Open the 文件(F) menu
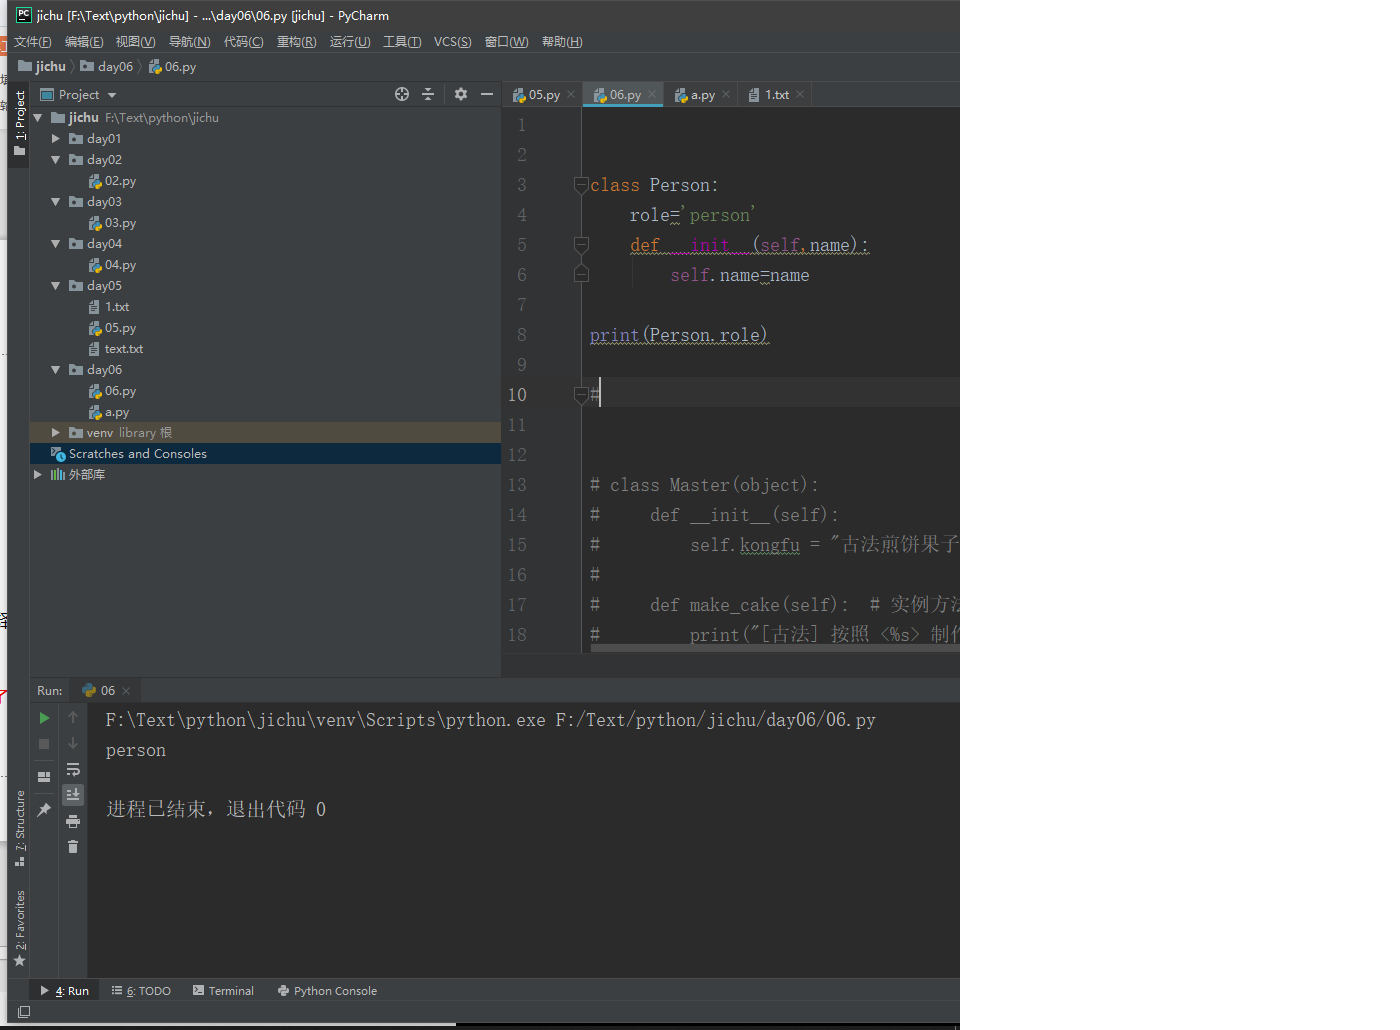Image resolution: width=1400 pixels, height=1030 pixels. (33, 42)
